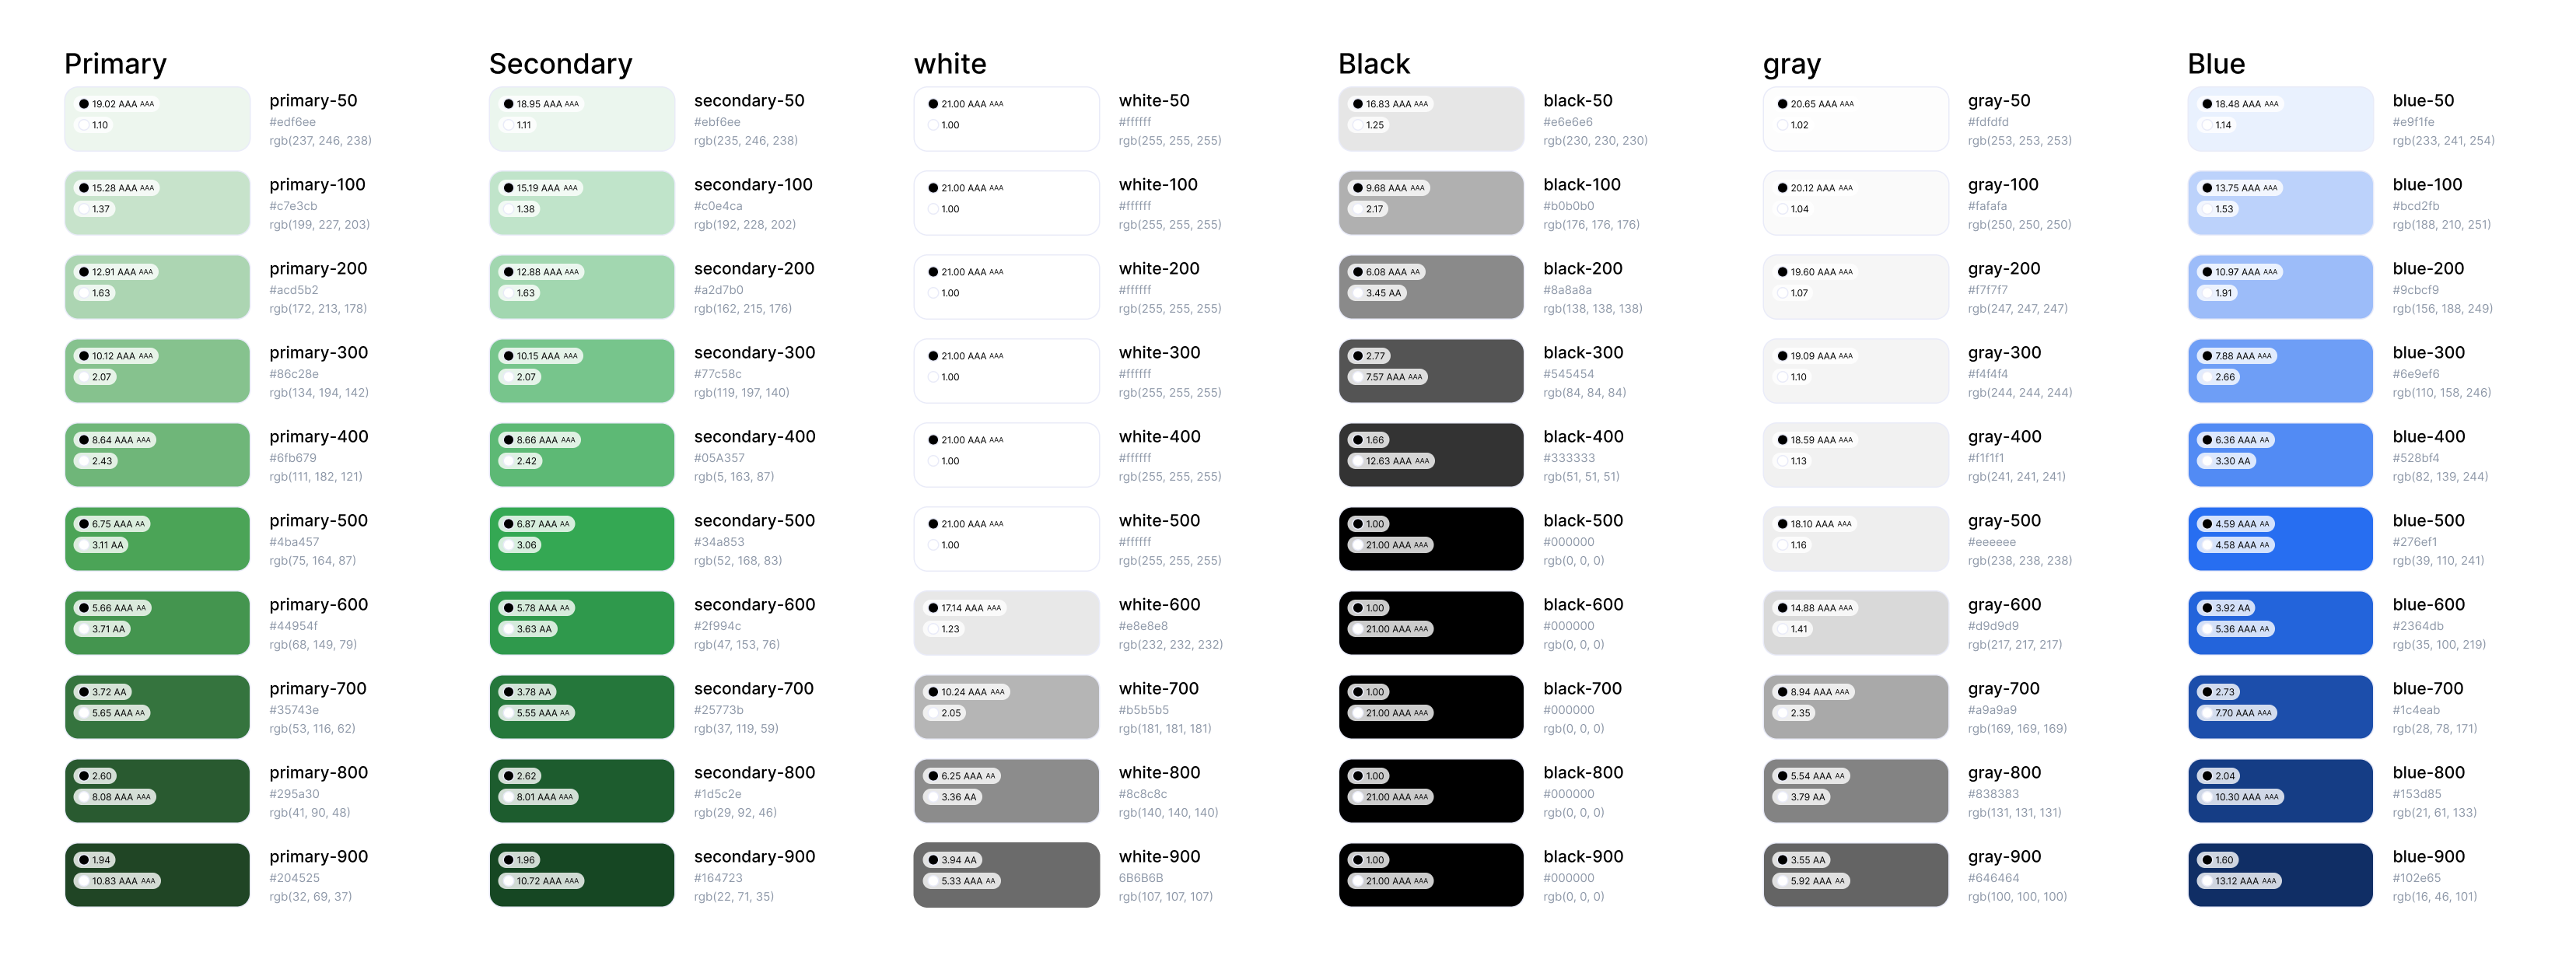2576x973 pixels.
Task: Click the 21.00 AAA badge on black-500
Action: tap(1398, 545)
